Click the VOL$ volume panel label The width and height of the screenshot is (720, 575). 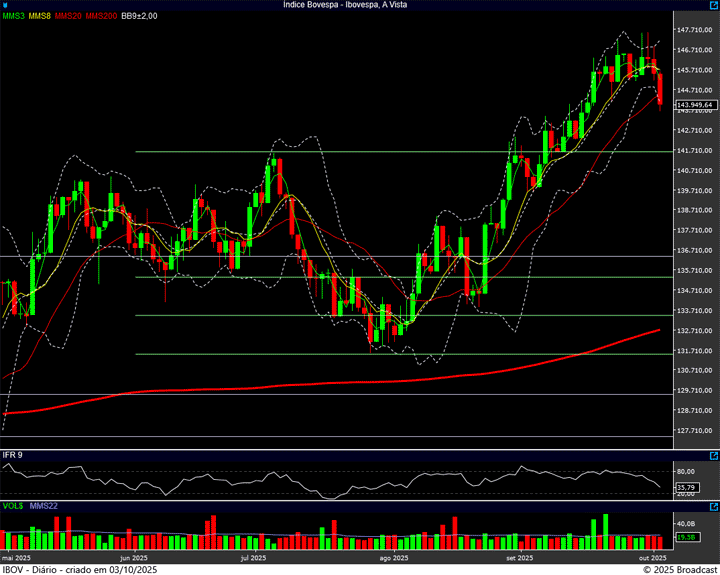(x=14, y=506)
